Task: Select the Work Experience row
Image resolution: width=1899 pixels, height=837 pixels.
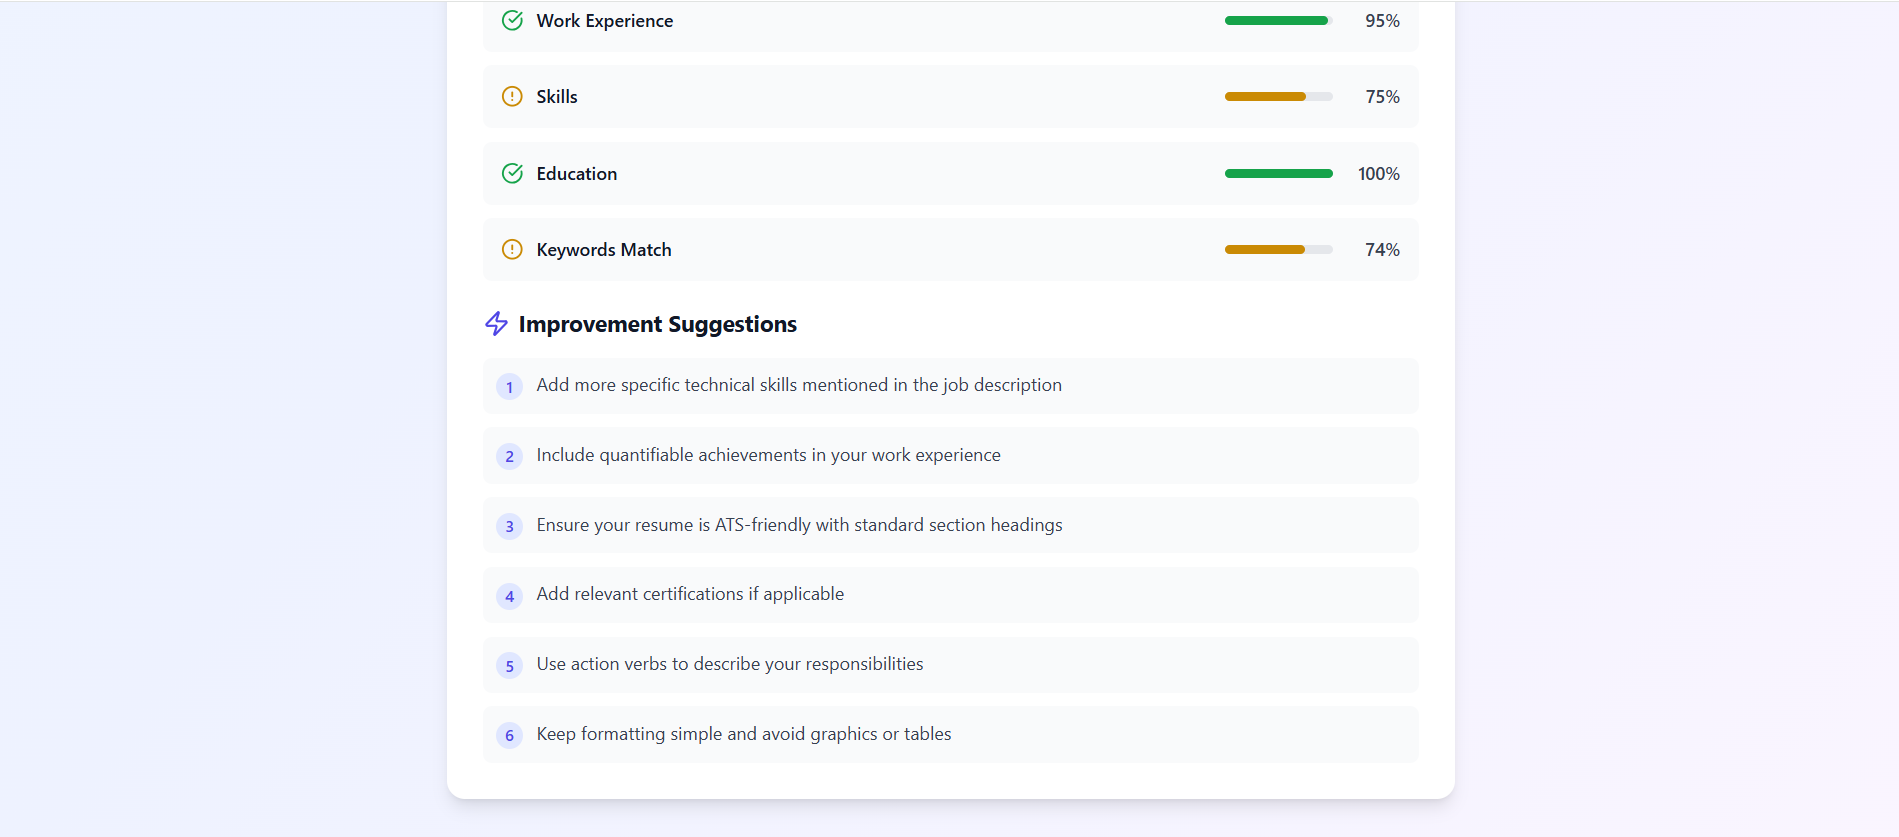Action: tap(950, 20)
